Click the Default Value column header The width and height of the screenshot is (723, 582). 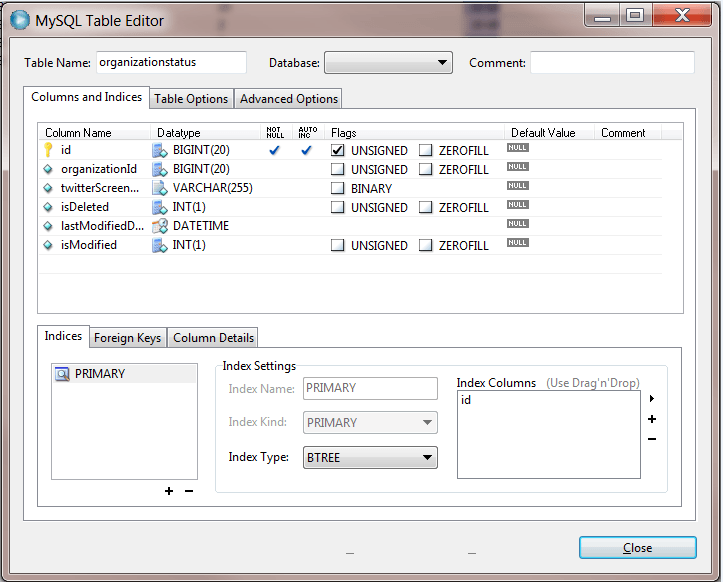pyautogui.click(x=543, y=133)
